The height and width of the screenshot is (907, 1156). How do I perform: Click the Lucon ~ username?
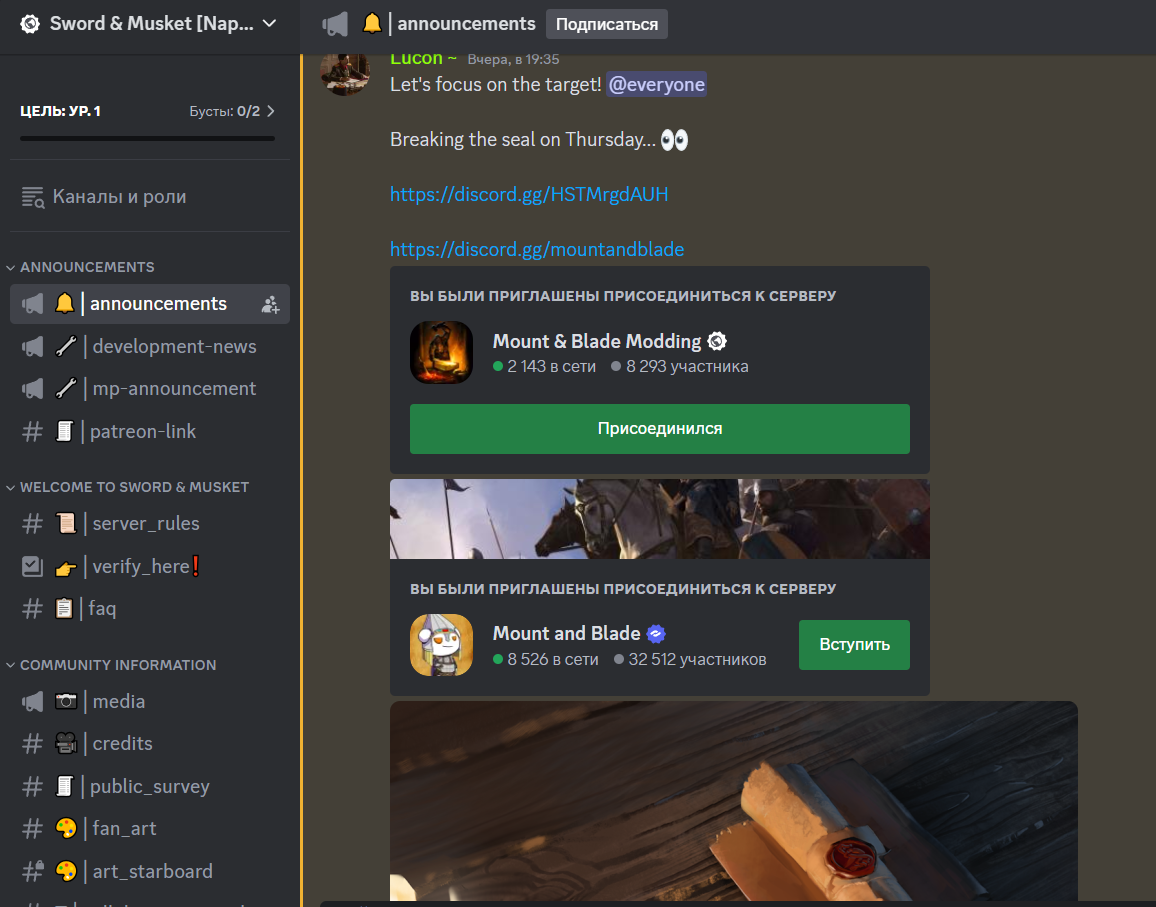423,59
